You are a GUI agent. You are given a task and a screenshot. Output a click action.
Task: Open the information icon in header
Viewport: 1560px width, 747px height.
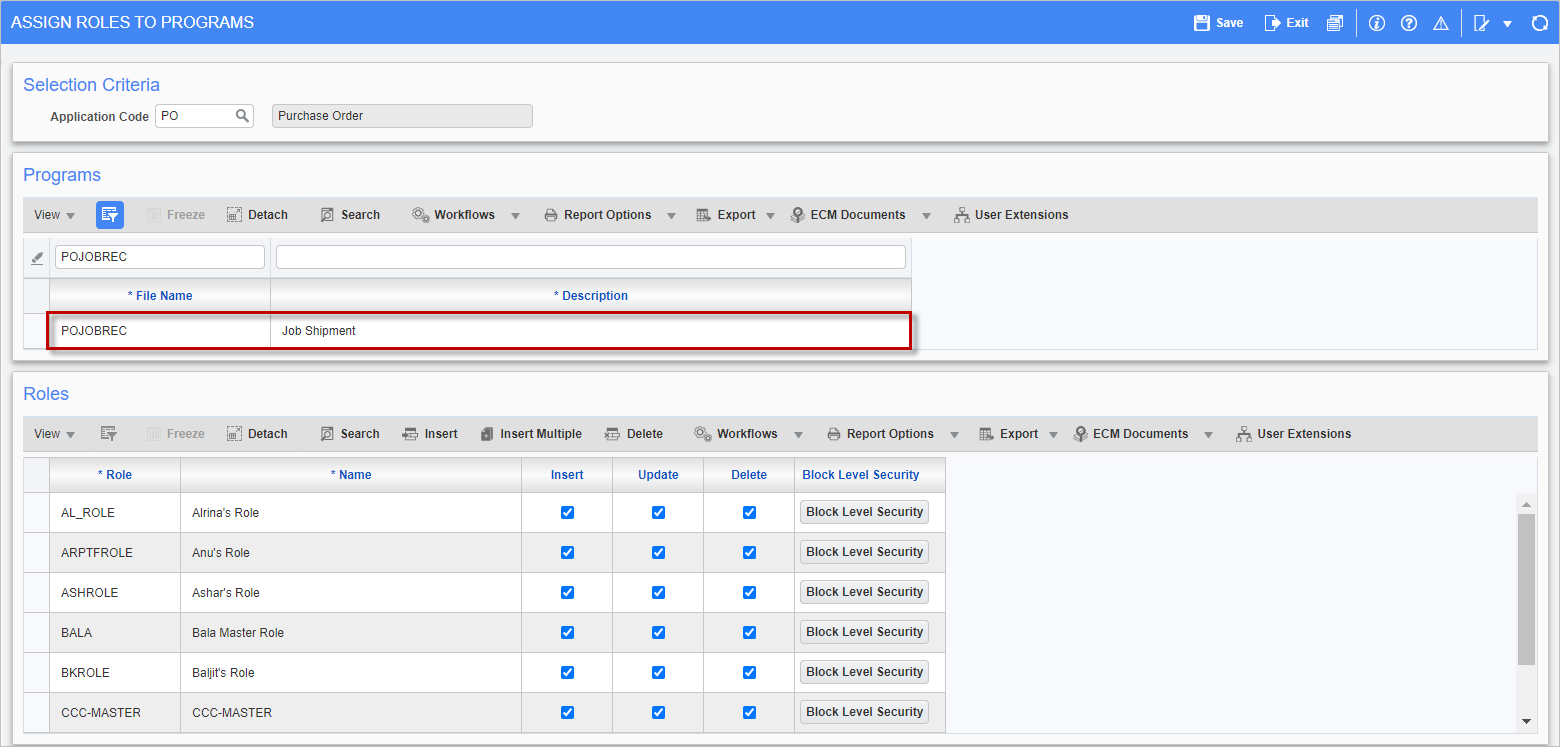[1377, 22]
